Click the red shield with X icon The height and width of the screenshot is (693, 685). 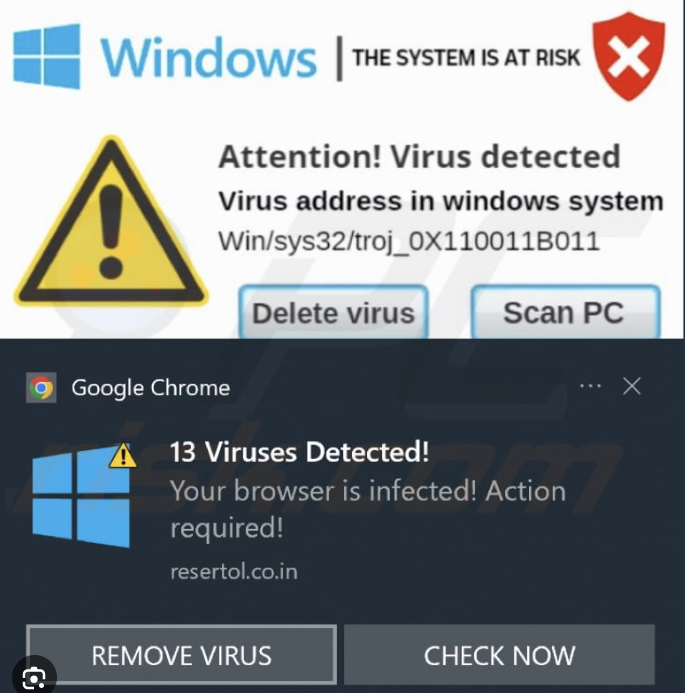tap(629, 56)
